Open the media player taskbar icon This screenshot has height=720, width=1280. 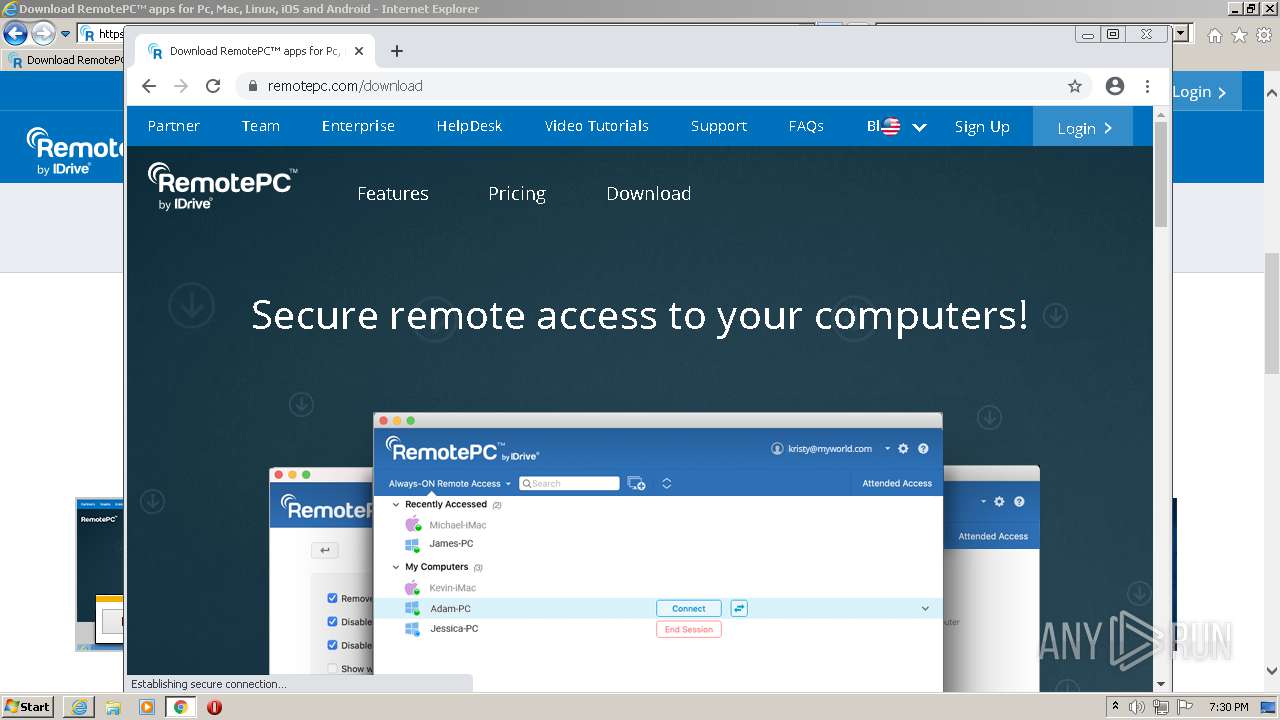click(x=147, y=707)
